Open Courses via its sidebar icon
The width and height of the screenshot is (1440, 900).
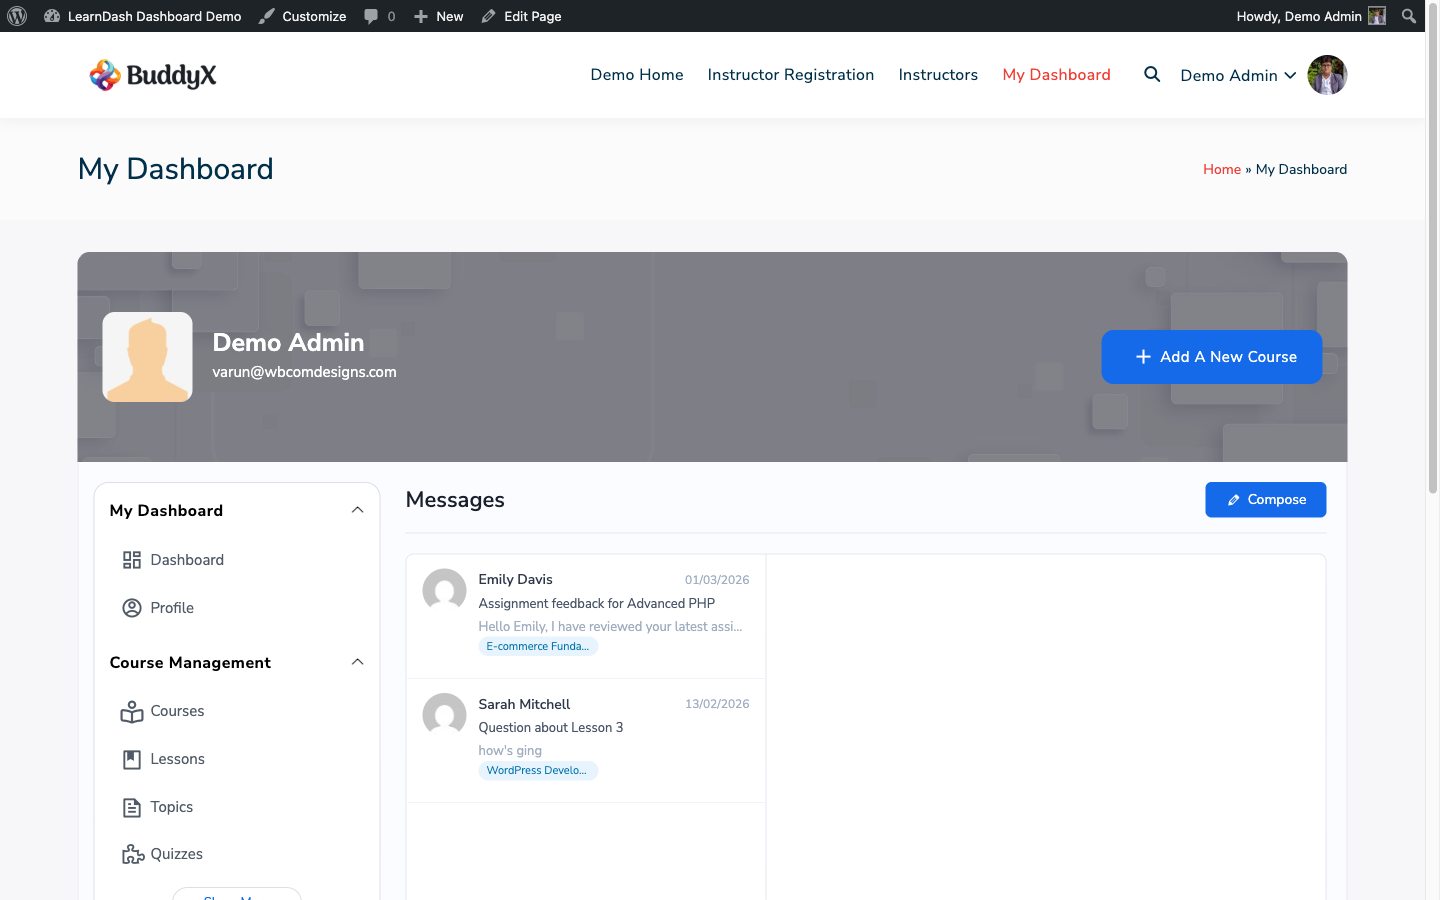tap(132, 711)
